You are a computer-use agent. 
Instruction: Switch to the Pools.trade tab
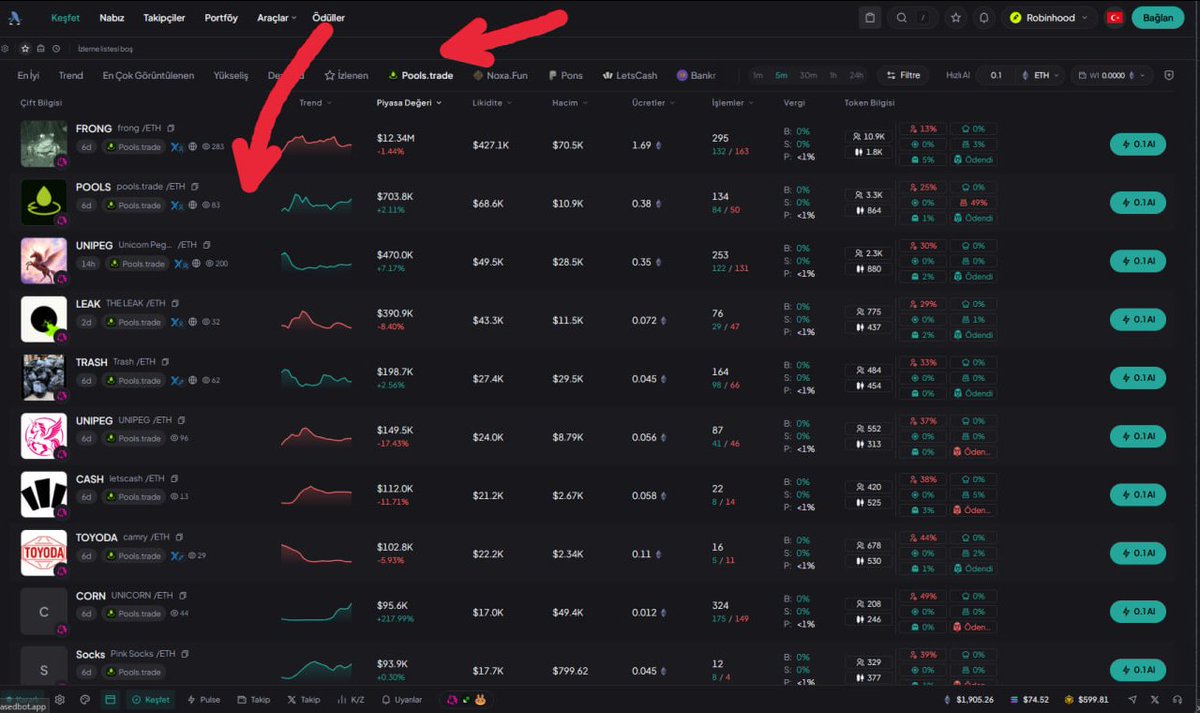click(x=420, y=75)
